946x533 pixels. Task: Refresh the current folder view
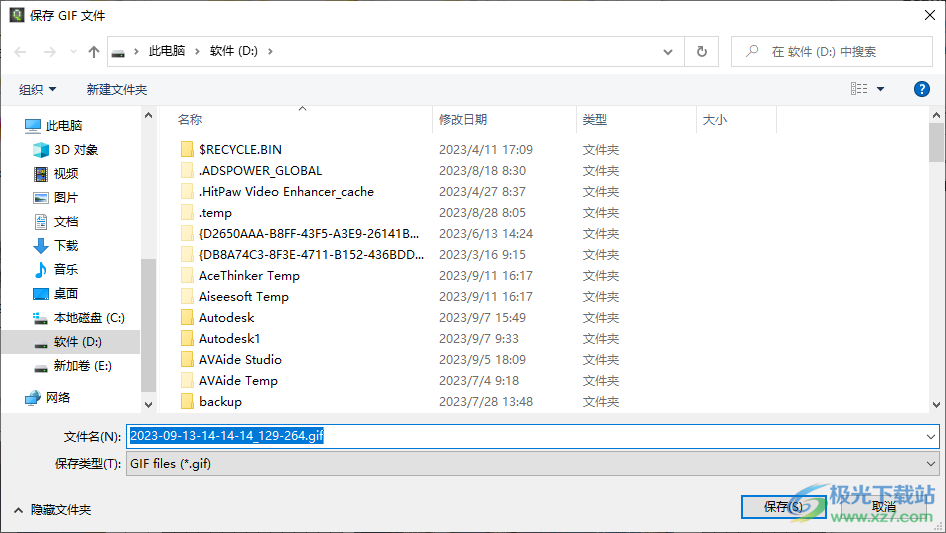(x=702, y=52)
